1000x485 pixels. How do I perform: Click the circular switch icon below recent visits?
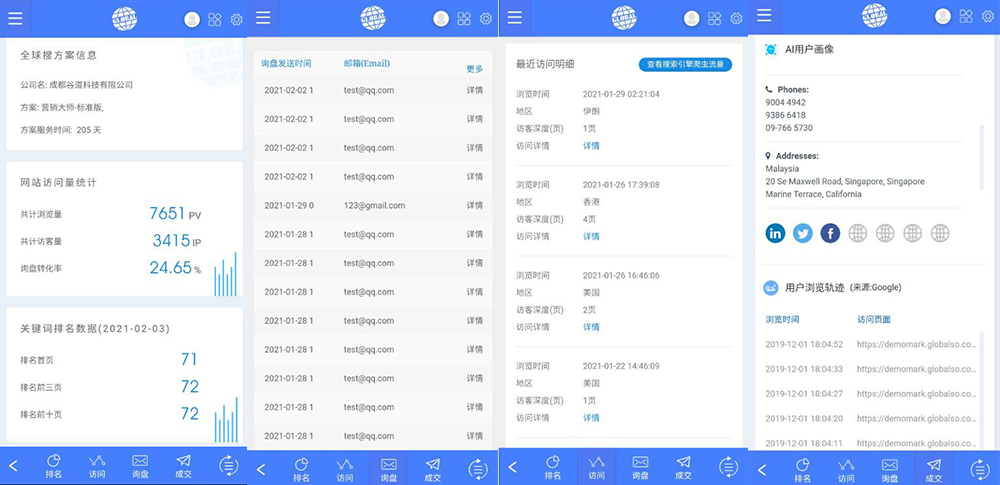(727, 466)
